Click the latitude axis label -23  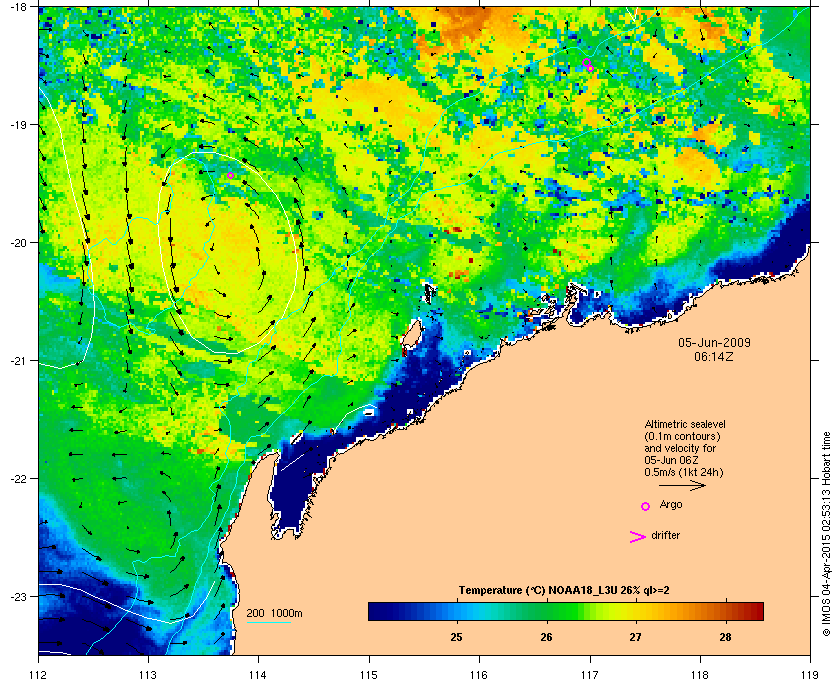(x=20, y=596)
